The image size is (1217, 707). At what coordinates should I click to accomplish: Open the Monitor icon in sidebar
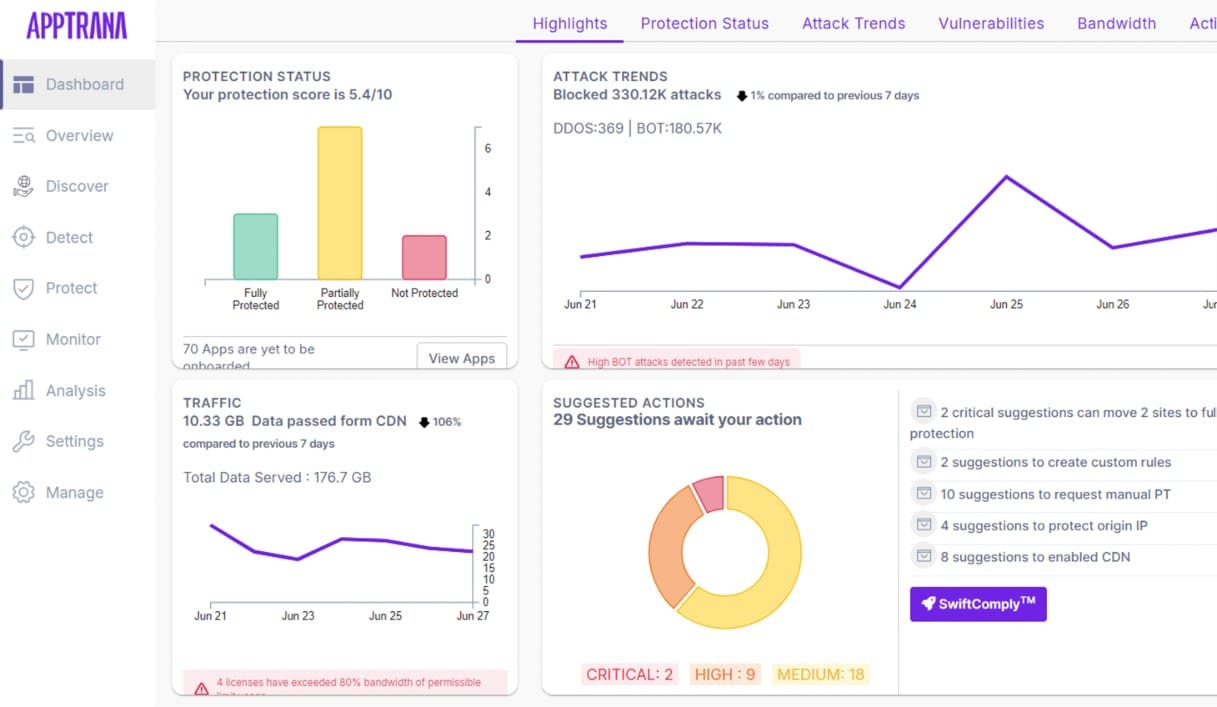click(24, 339)
